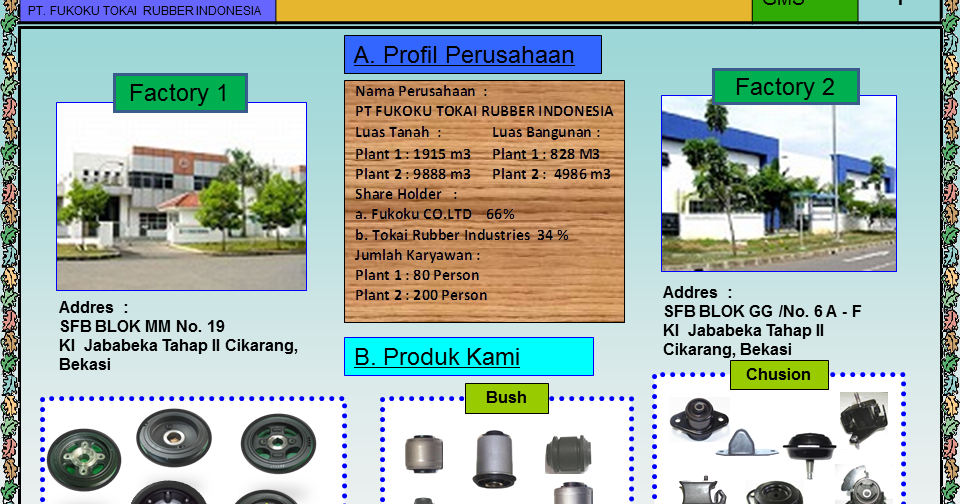Select the 'Nama Perusahaan :' line
960x504 pixels.
point(421,91)
